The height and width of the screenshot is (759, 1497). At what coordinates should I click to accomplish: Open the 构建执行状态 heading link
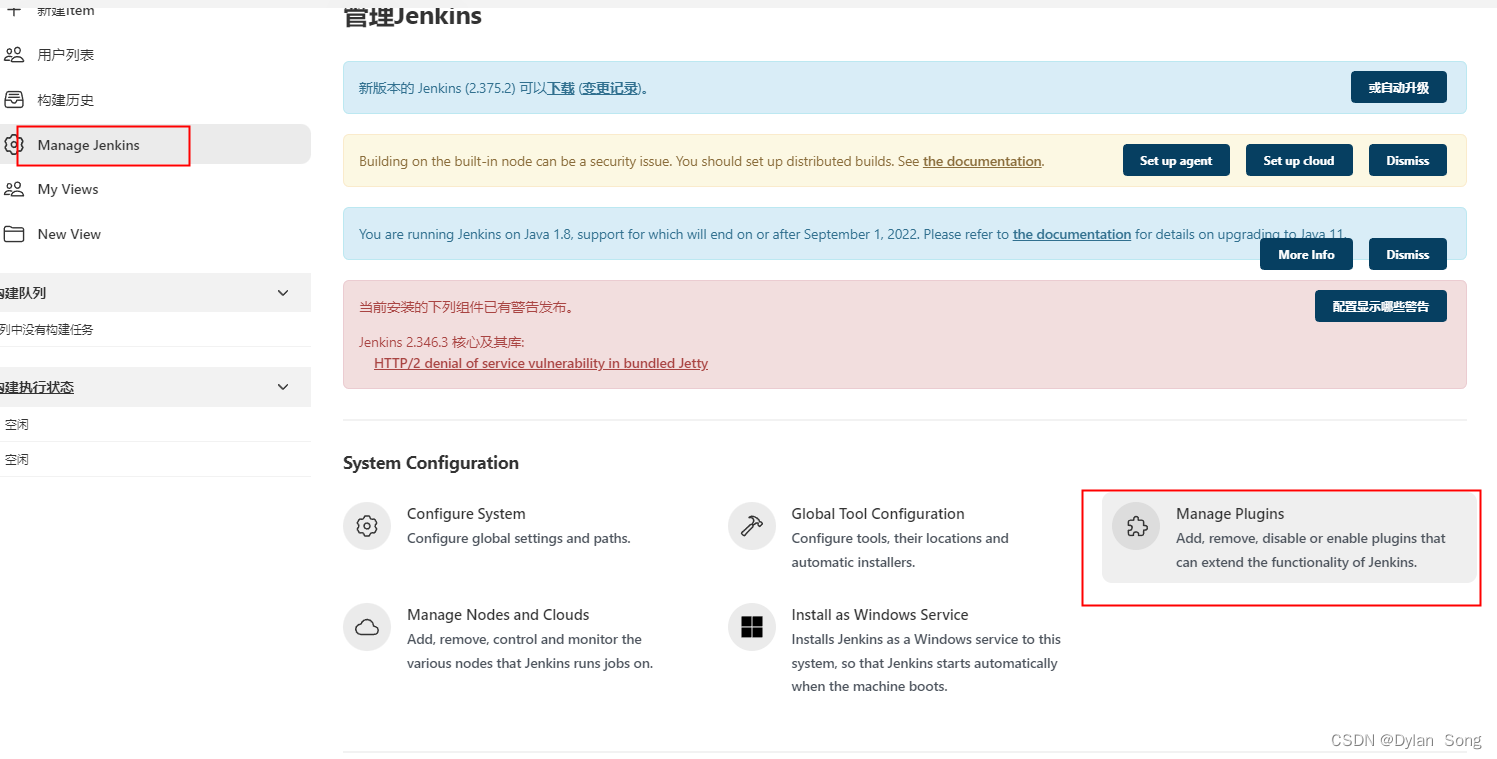pos(37,387)
